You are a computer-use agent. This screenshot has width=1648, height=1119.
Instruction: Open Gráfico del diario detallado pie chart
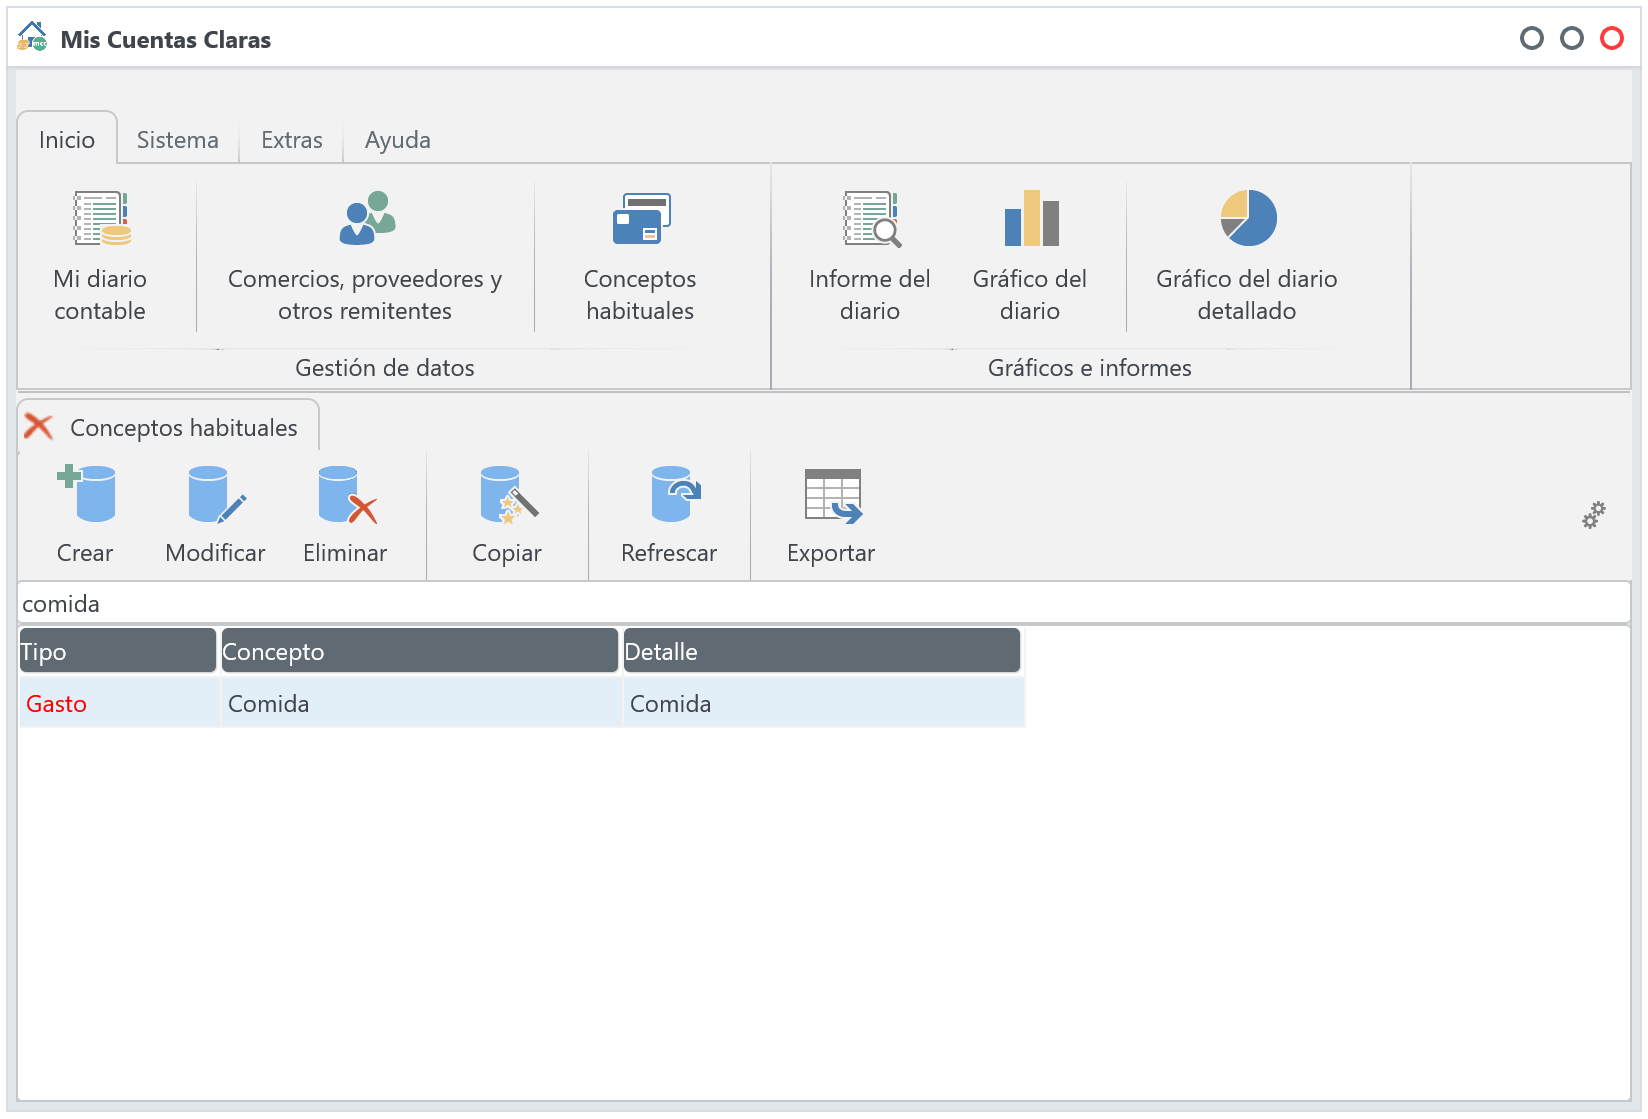[x=1246, y=256]
